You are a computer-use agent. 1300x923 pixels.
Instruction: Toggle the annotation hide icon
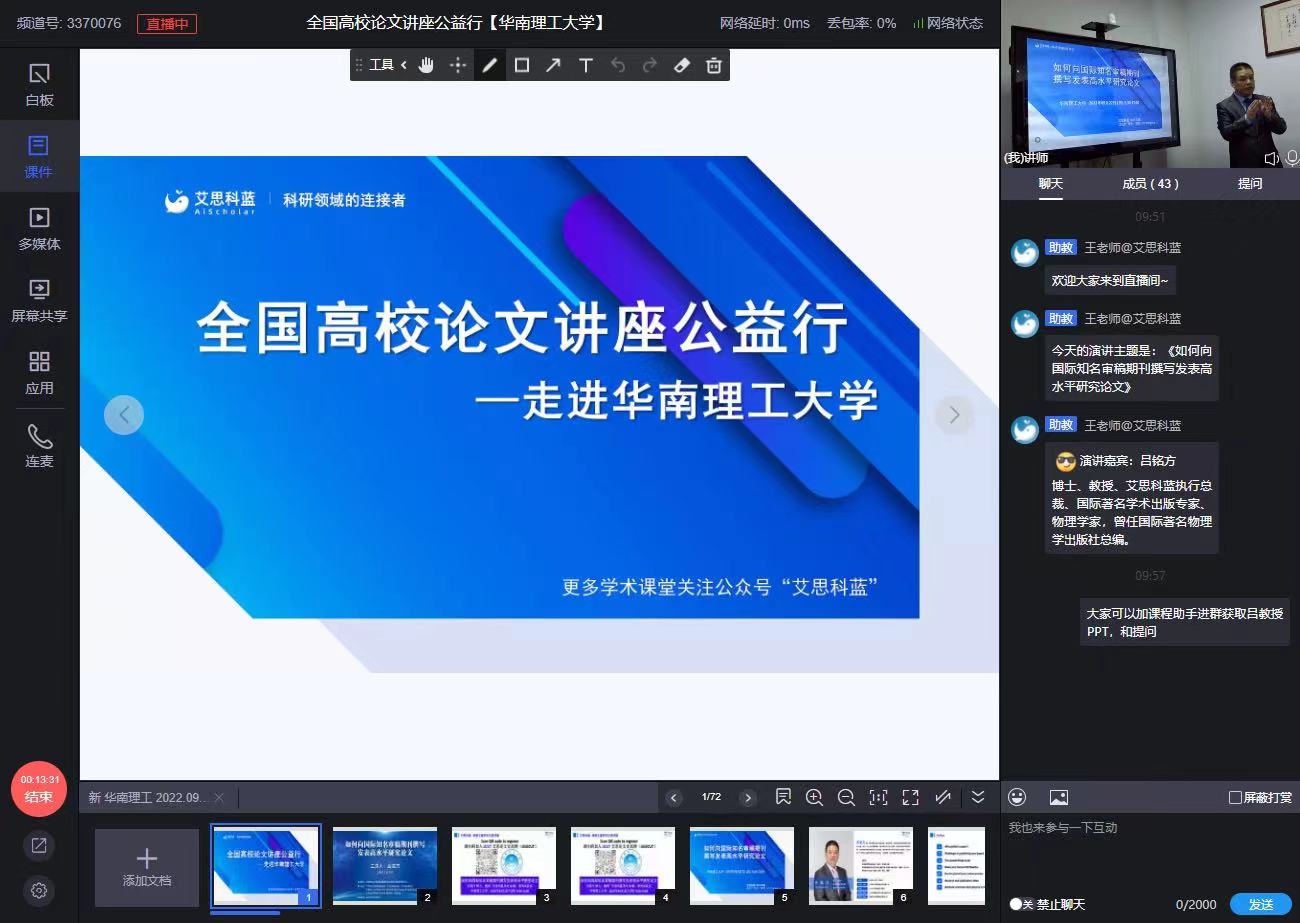coord(942,797)
